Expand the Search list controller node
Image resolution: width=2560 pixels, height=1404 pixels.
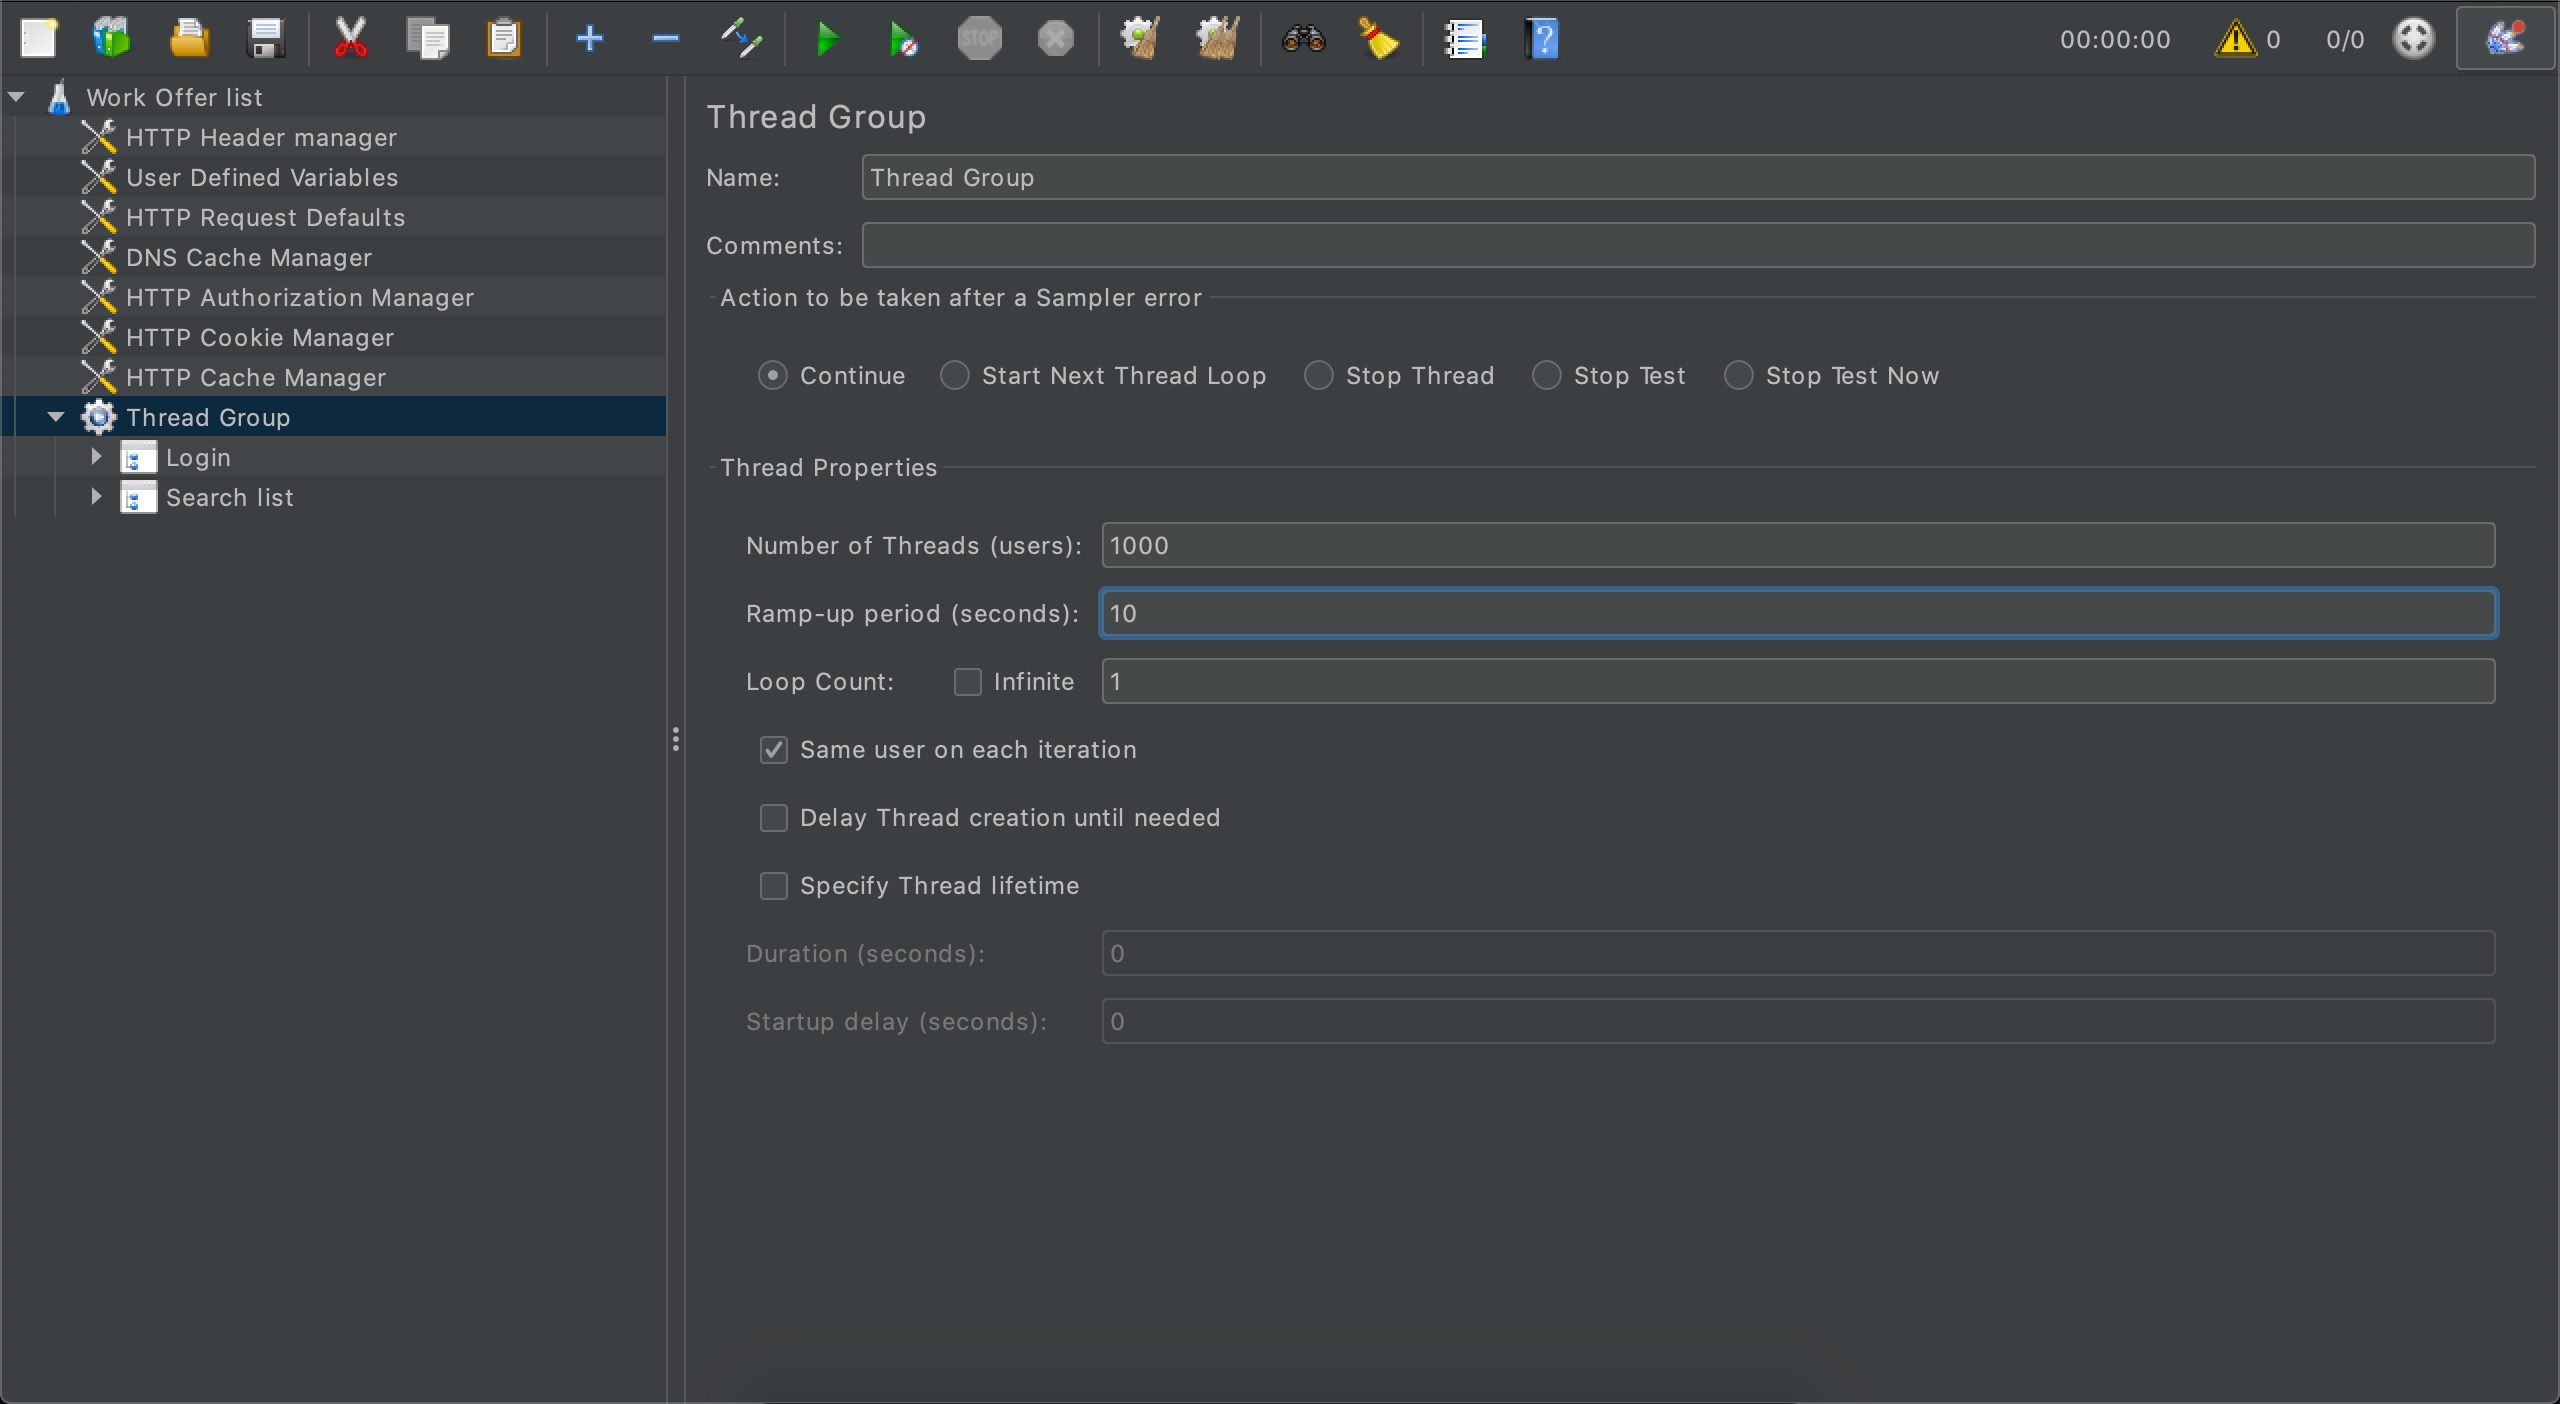(x=97, y=497)
